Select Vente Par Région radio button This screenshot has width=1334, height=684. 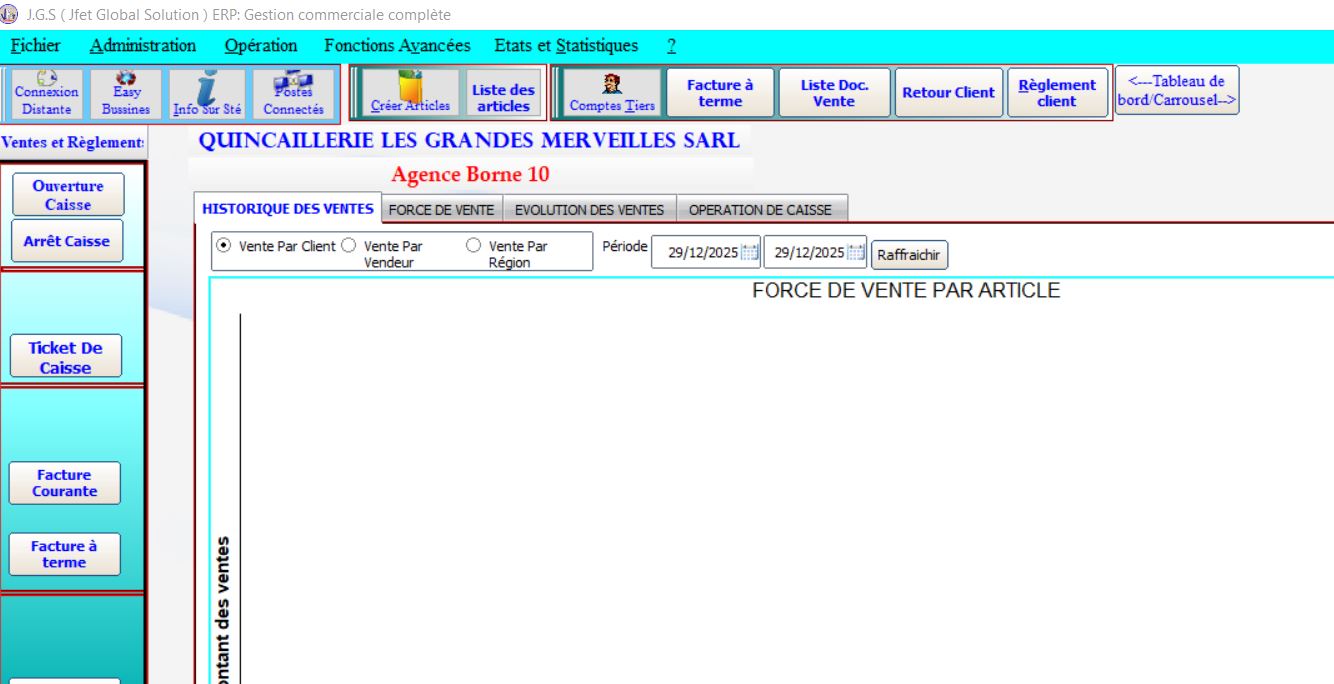[x=474, y=246]
